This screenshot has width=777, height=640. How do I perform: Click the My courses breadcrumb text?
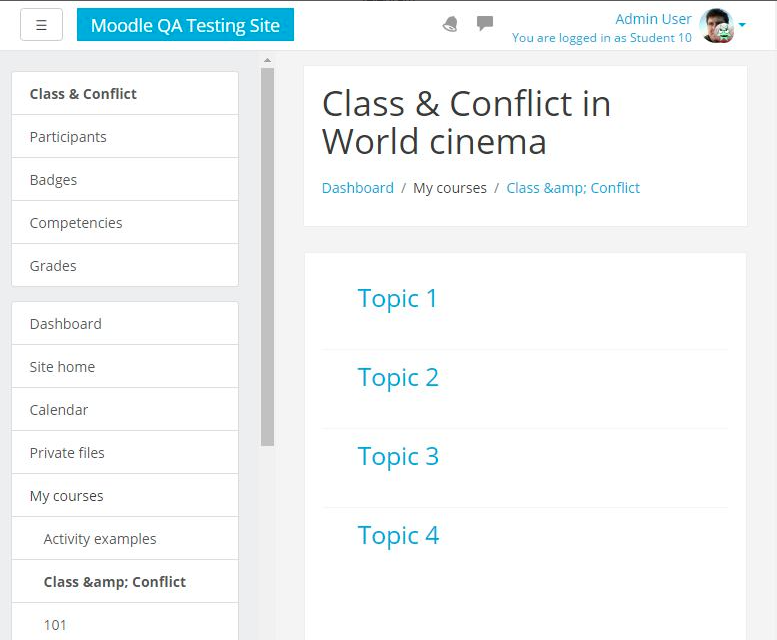click(x=450, y=188)
